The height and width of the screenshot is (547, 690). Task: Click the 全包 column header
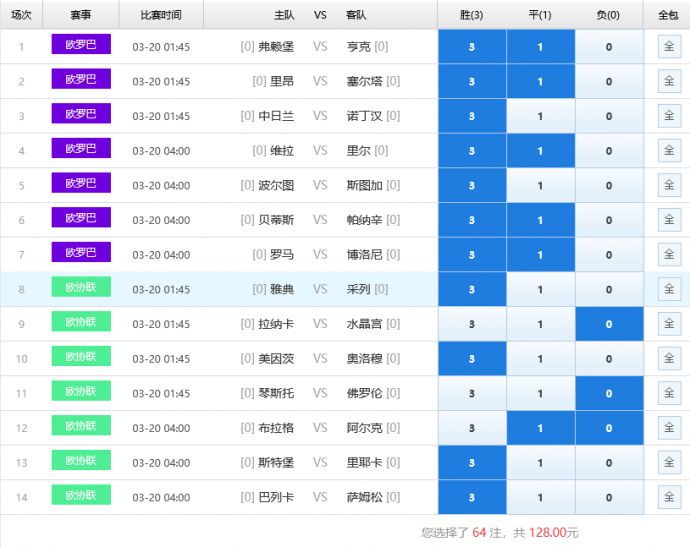(667, 15)
